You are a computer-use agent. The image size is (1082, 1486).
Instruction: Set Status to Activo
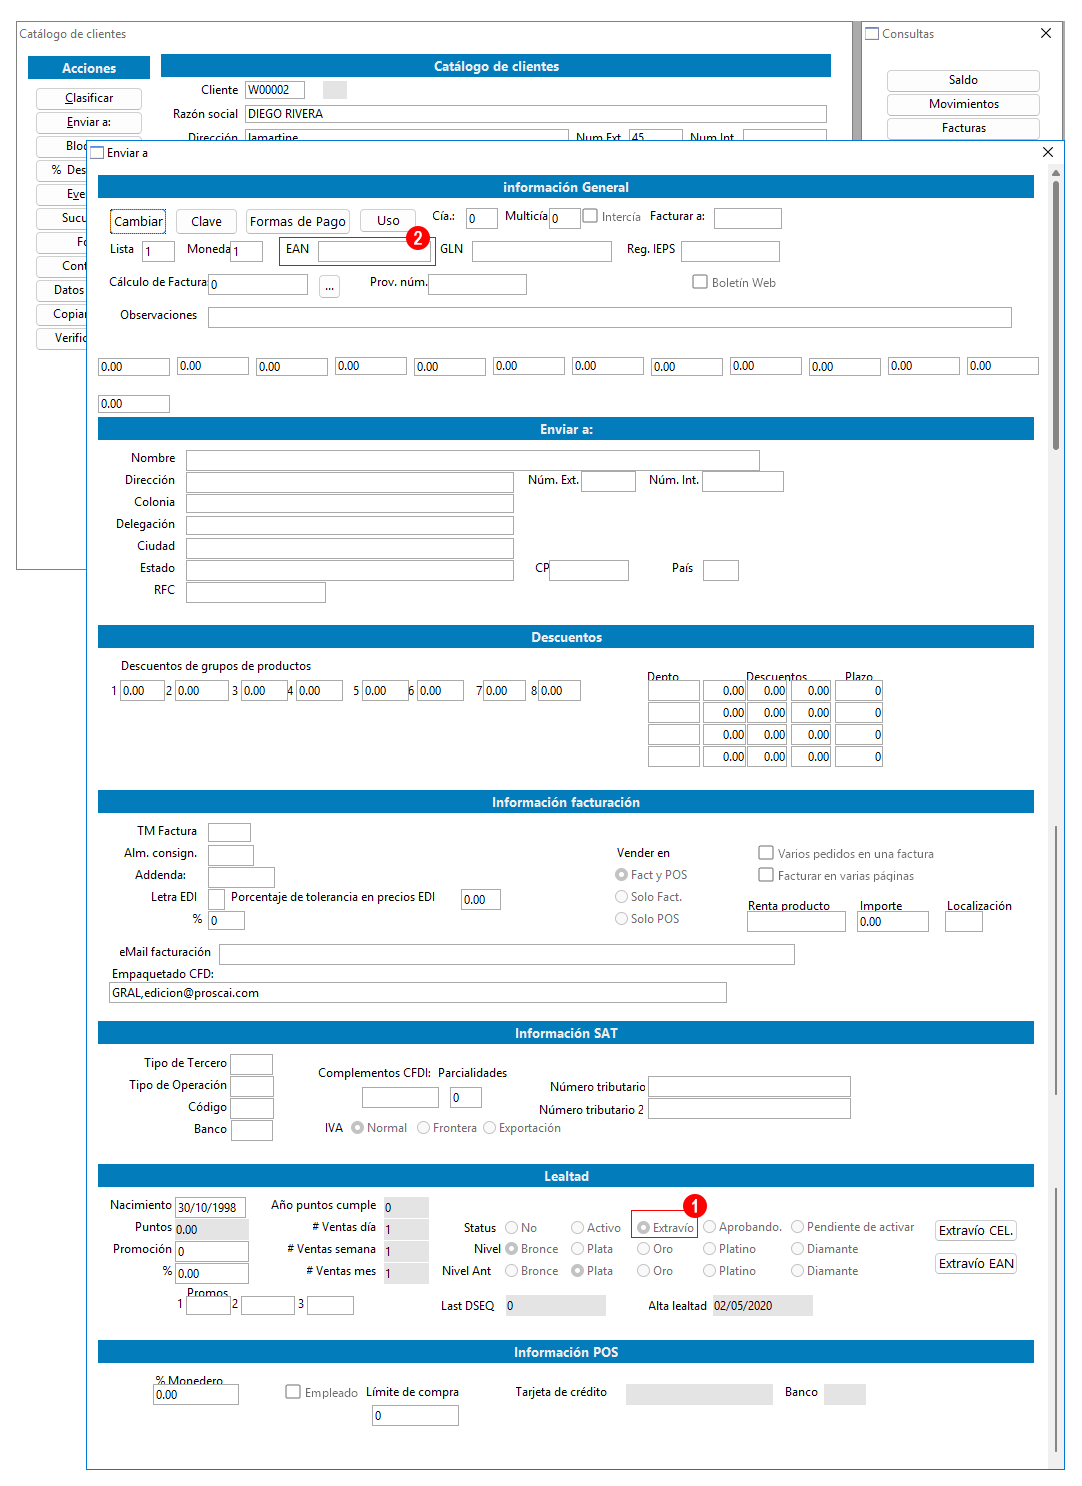577,1228
